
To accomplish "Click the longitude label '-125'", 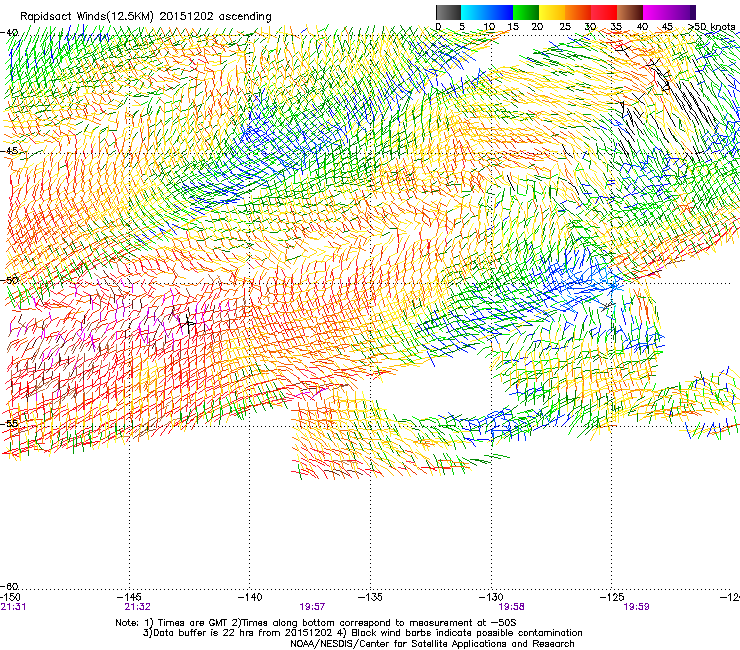I will [612, 597].
